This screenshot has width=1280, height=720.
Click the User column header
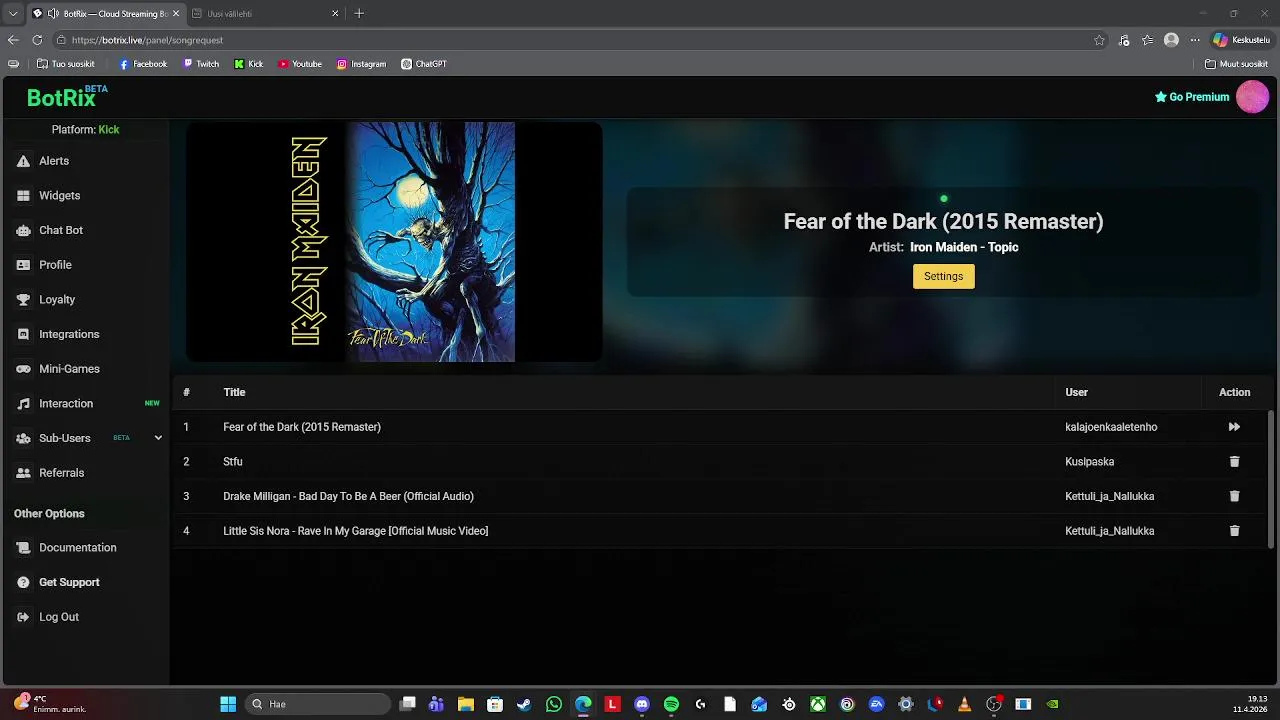click(1076, 392)
